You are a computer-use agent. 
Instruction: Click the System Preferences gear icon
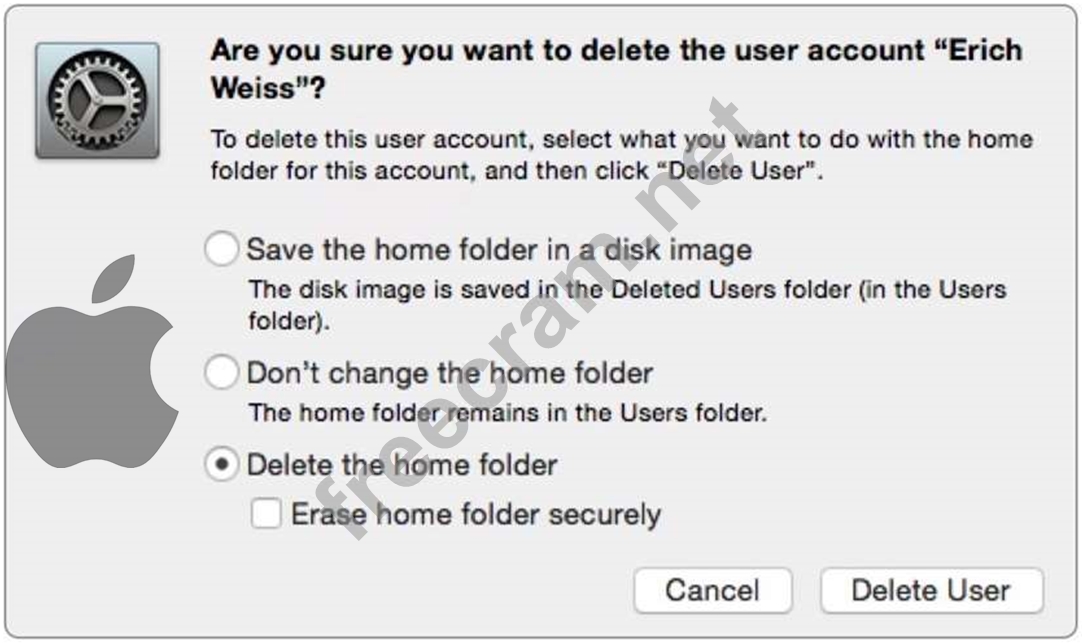[97, 100]
